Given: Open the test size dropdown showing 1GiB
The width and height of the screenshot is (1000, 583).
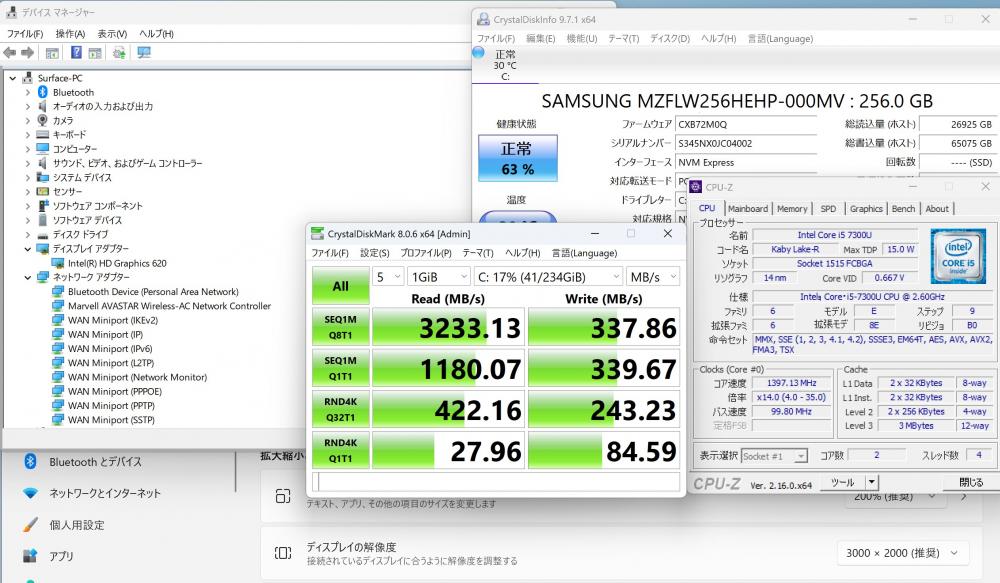Looking at the screenshot, I should pyautogui.click(x=438, y=277).
